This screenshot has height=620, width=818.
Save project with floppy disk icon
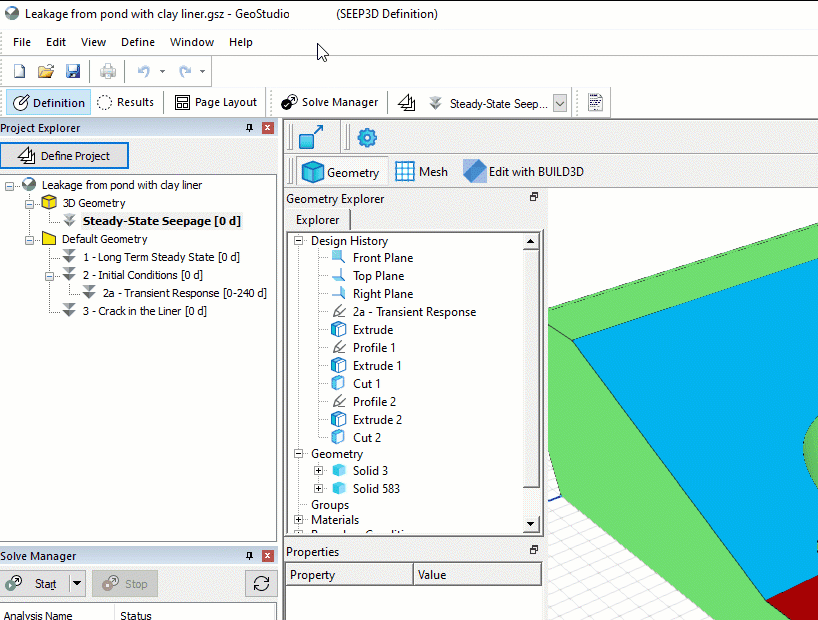(x=73, y=71)
